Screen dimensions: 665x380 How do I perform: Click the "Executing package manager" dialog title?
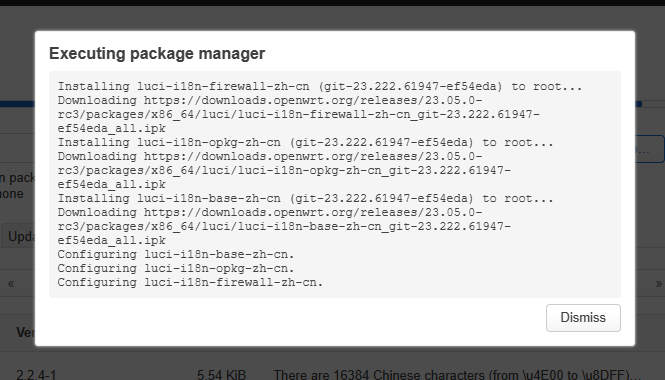pos(157,53)
